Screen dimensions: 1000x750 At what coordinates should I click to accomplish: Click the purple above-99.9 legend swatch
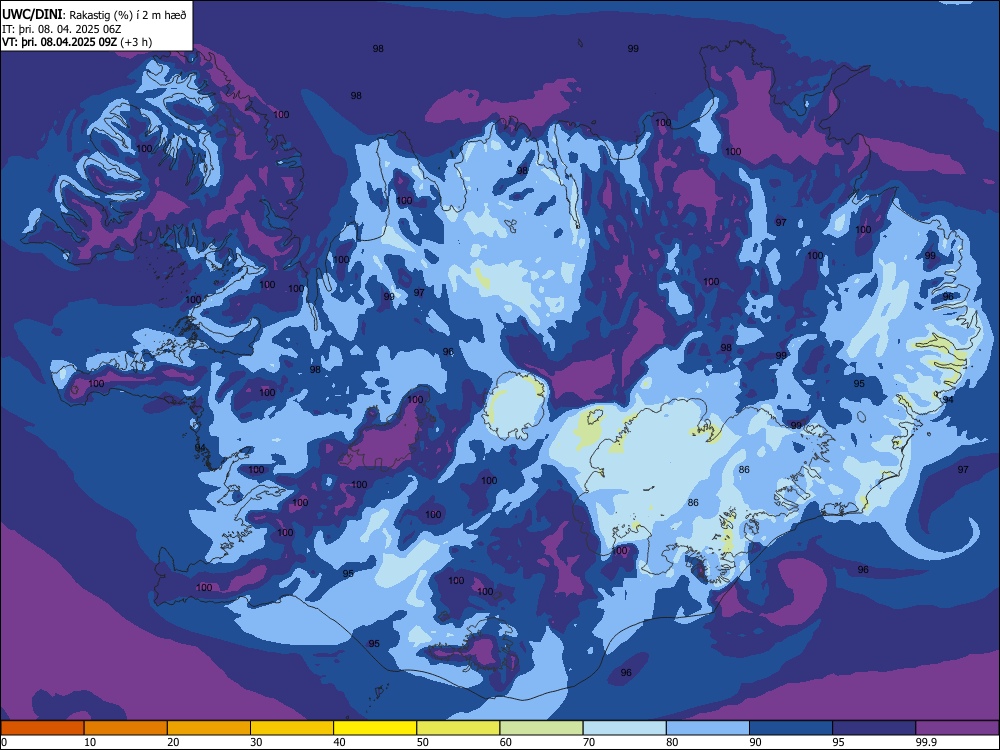957,728
